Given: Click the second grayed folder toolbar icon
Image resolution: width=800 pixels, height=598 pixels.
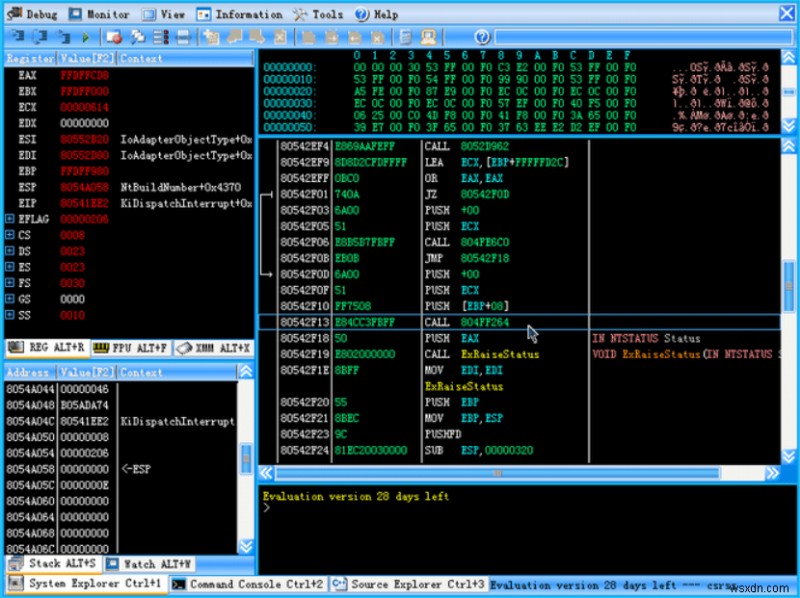Looking at the screenshot, I should coord(331,37).
